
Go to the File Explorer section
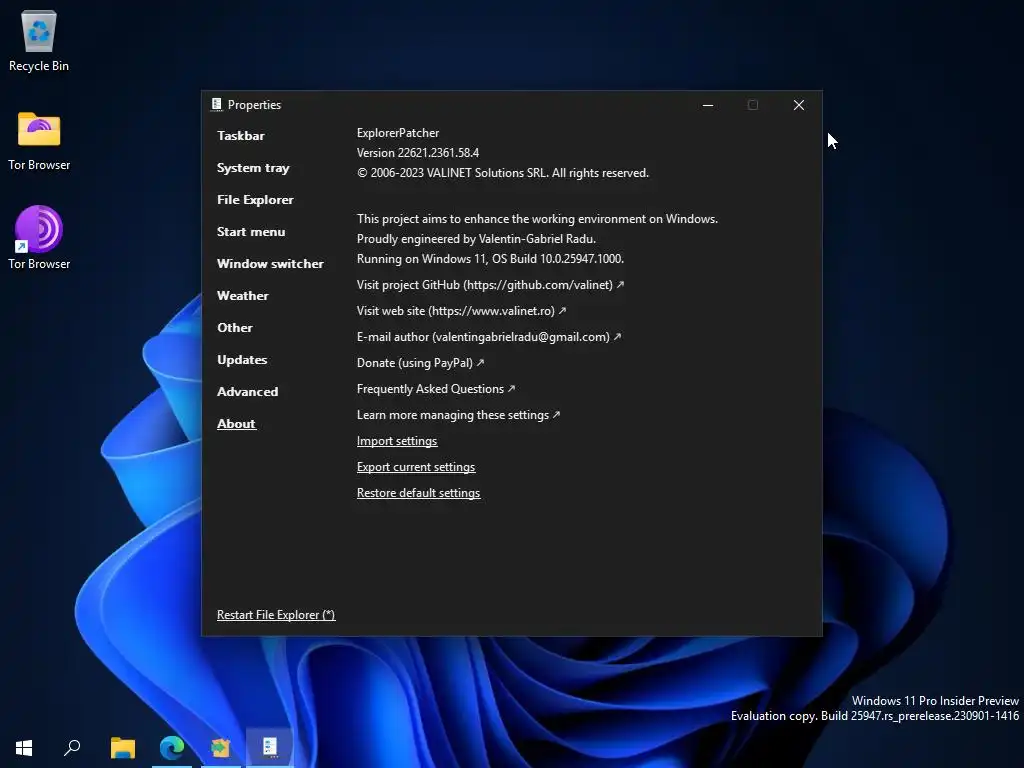click(x=255, y=200)
